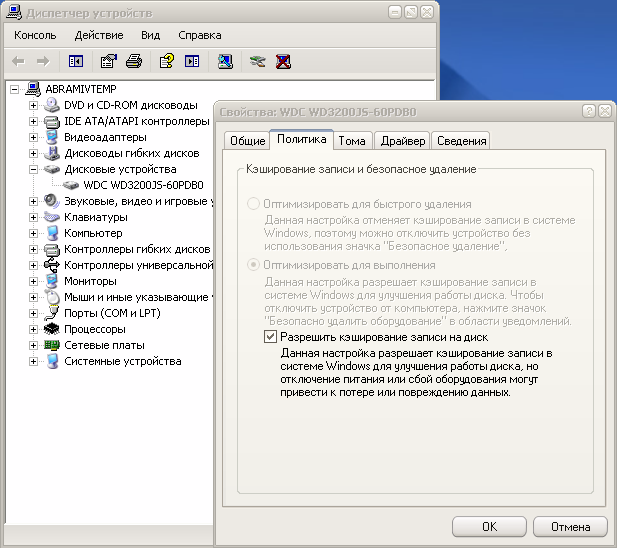Select Мониторы tree item label
This screenshot has height=548, width=617.
(90, 281)
